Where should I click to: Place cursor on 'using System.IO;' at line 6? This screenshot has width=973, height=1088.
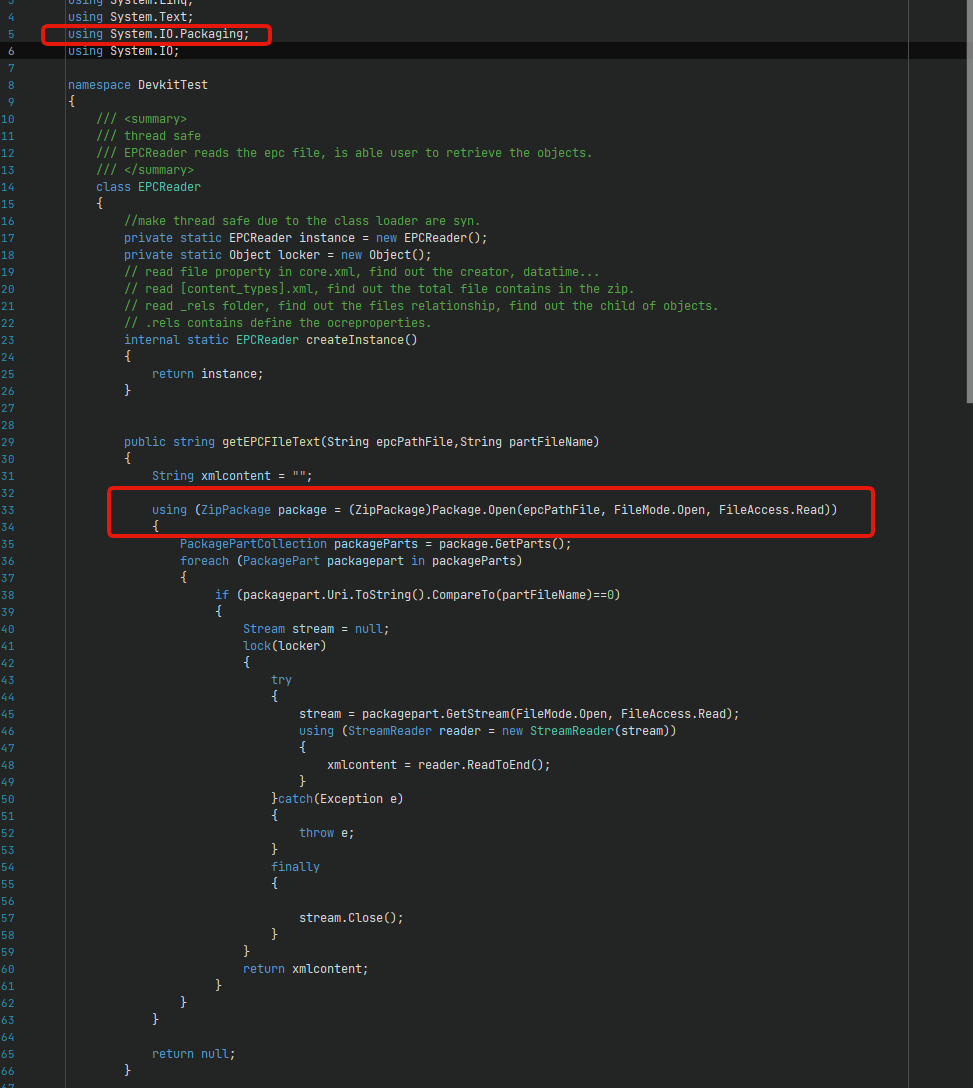click(124, 51)
